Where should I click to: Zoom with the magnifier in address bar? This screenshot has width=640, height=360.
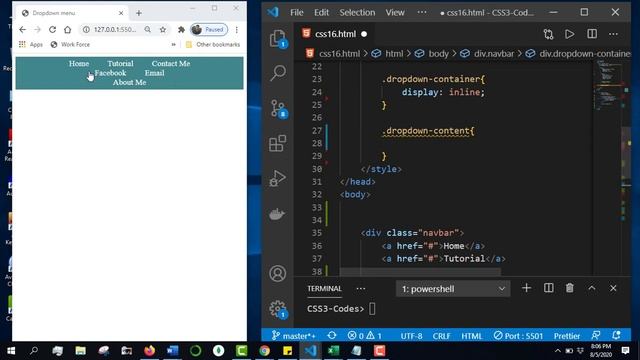[x=148, y=29]
